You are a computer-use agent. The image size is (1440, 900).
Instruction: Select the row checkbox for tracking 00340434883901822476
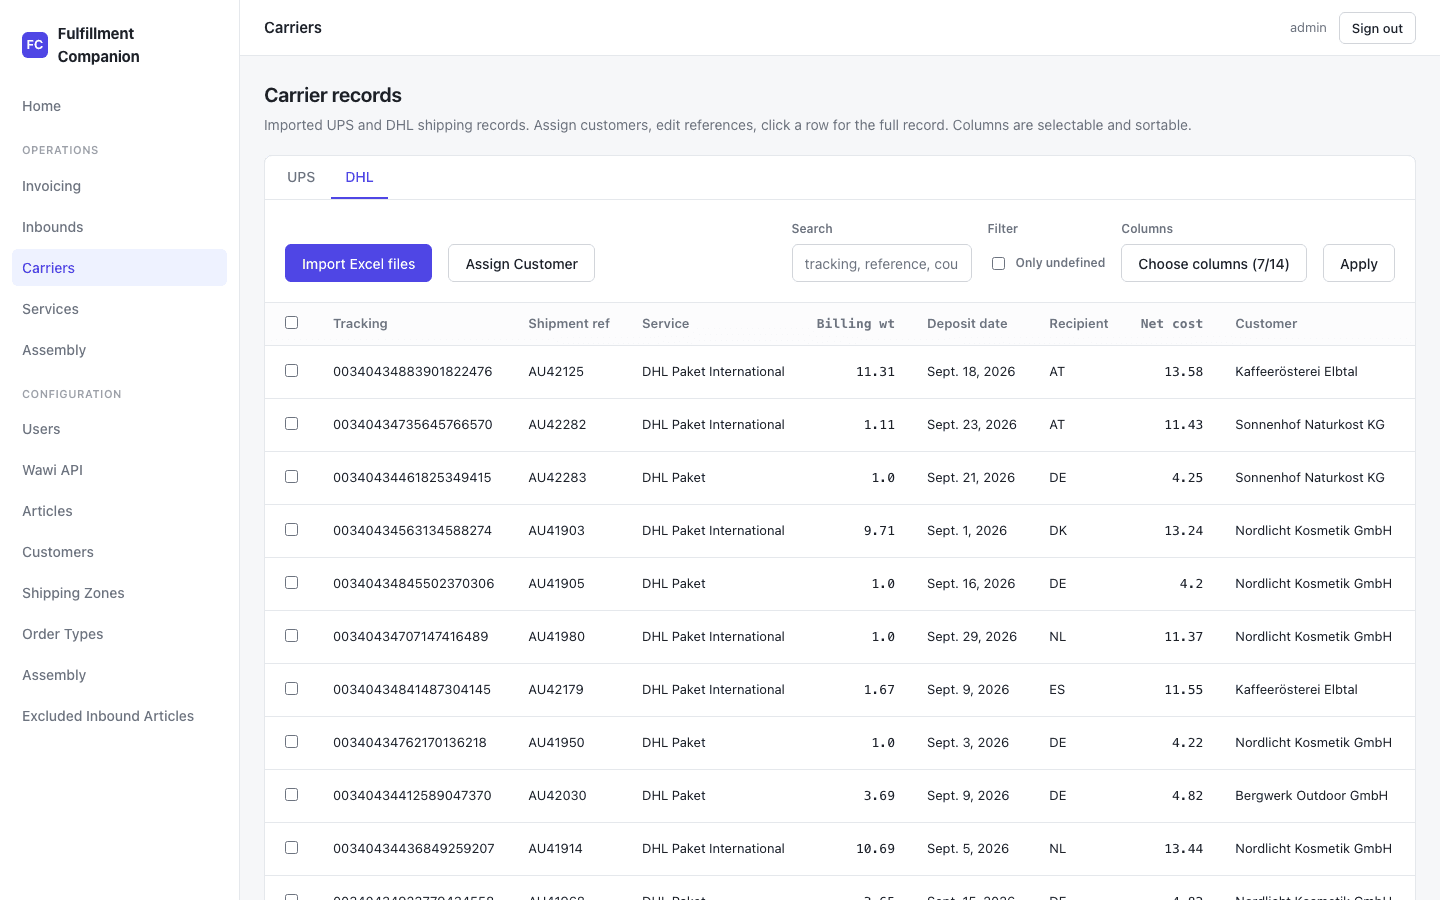[291, 370]
